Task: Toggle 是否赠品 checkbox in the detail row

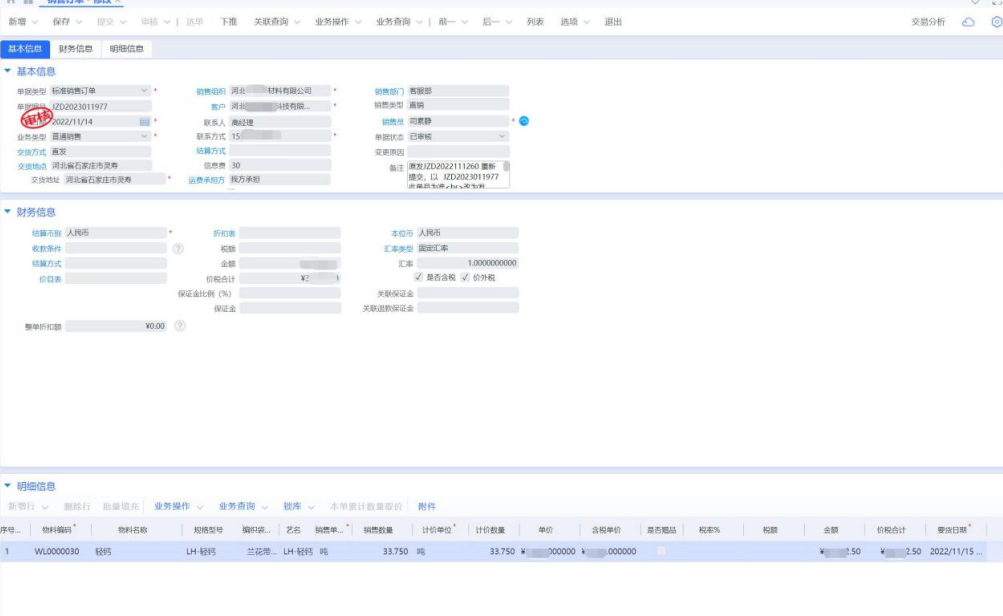Action: pos(661,551)
